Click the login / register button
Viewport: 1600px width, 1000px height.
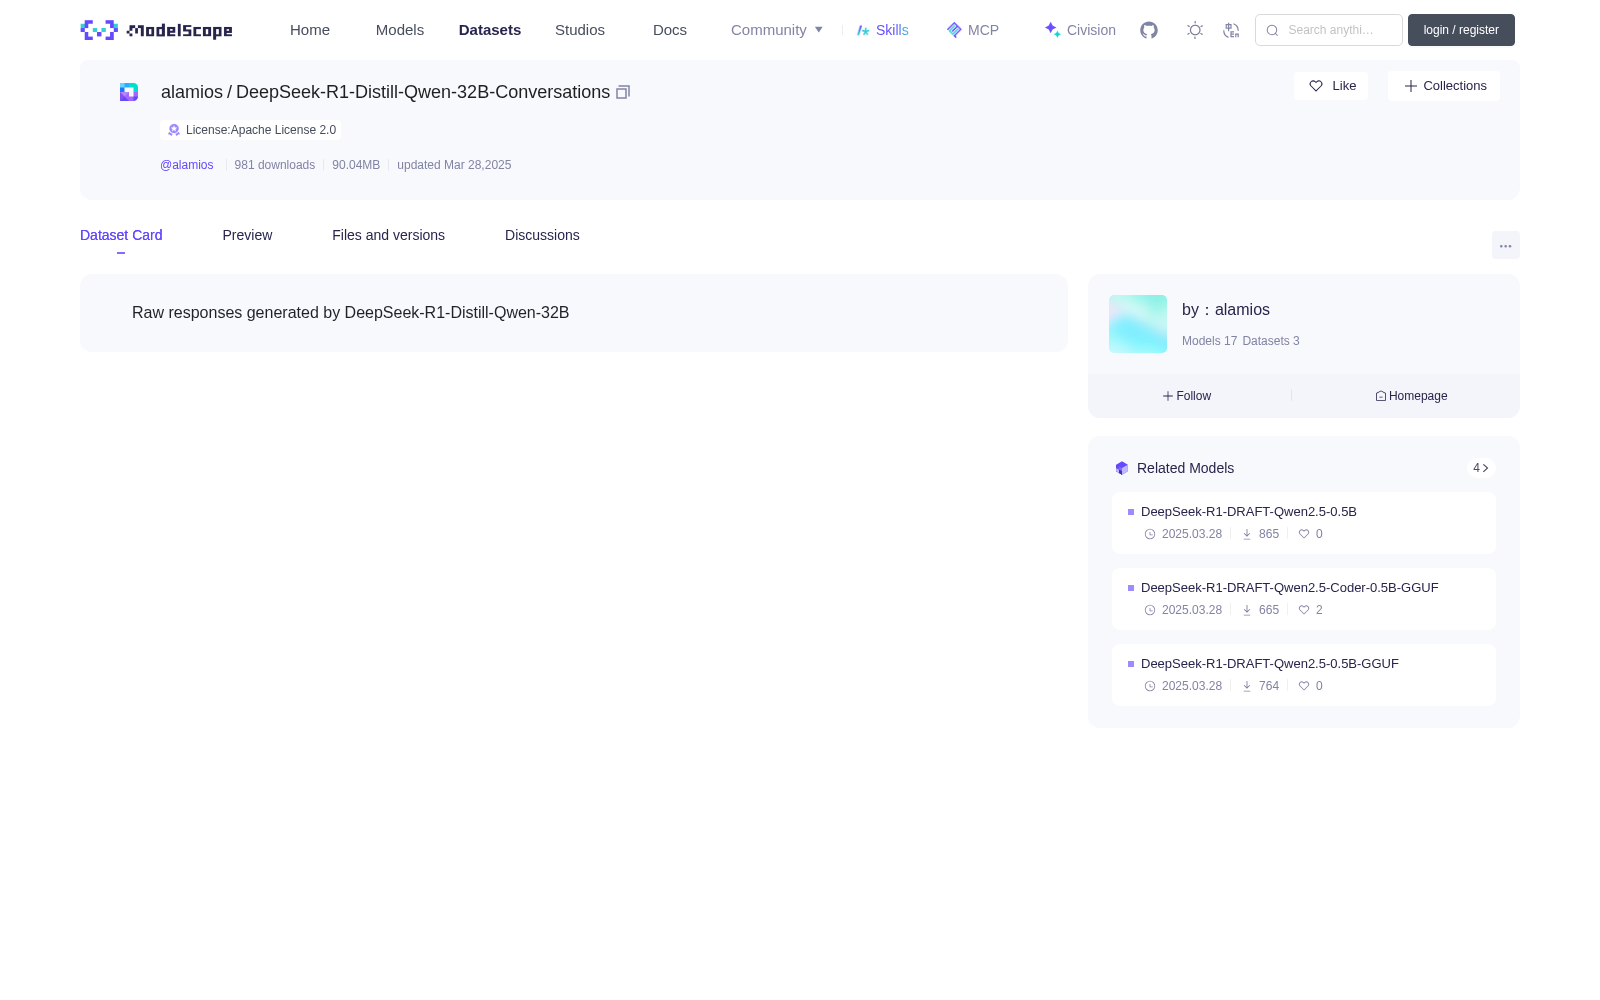pos(1461,30)
